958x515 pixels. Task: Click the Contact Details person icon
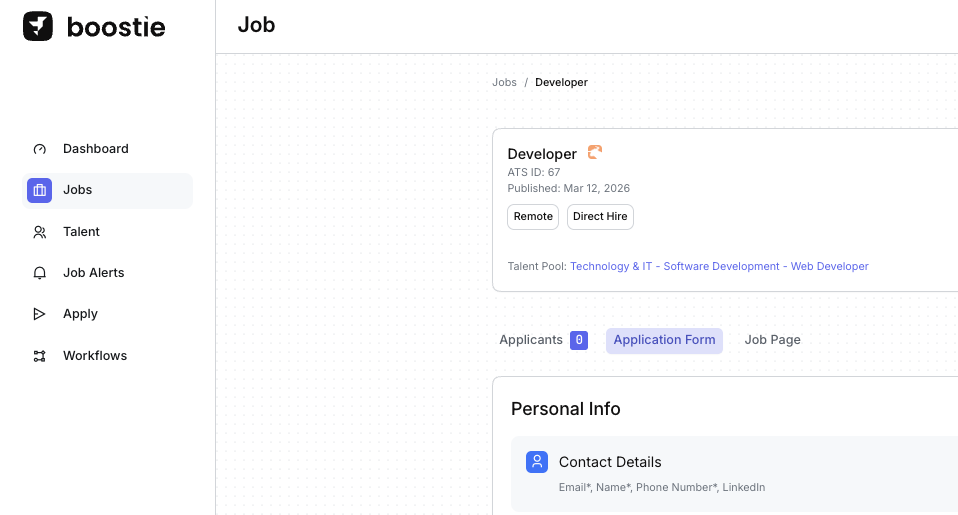coord(537,462)
